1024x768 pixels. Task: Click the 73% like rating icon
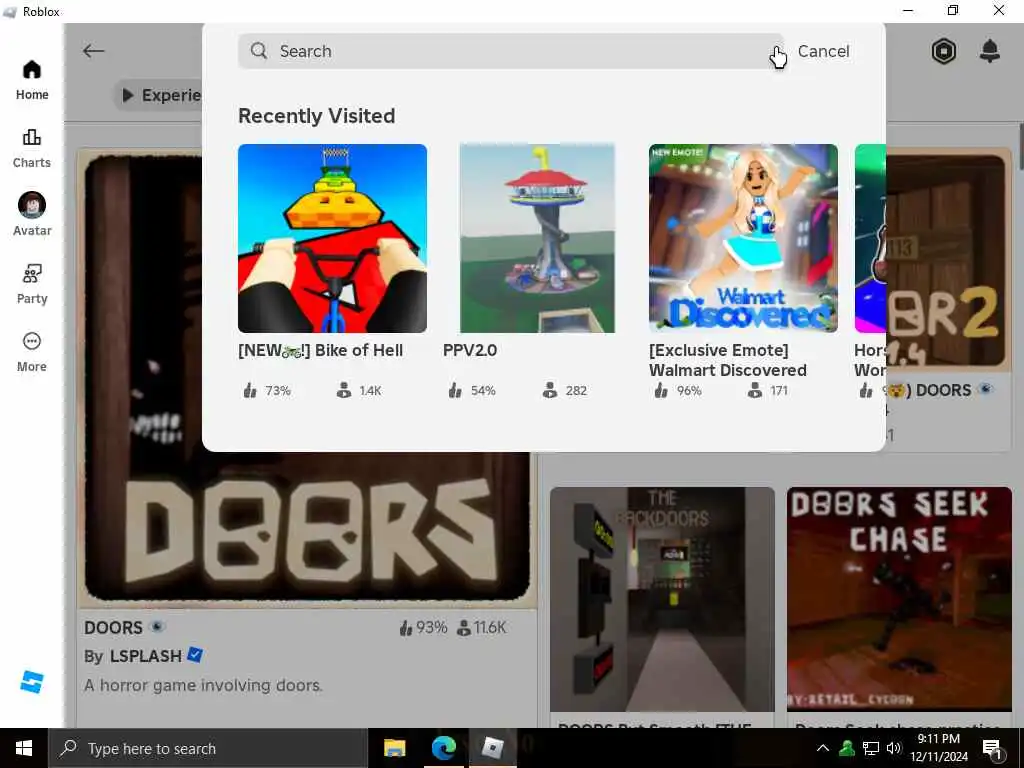(x=249, y=391)
